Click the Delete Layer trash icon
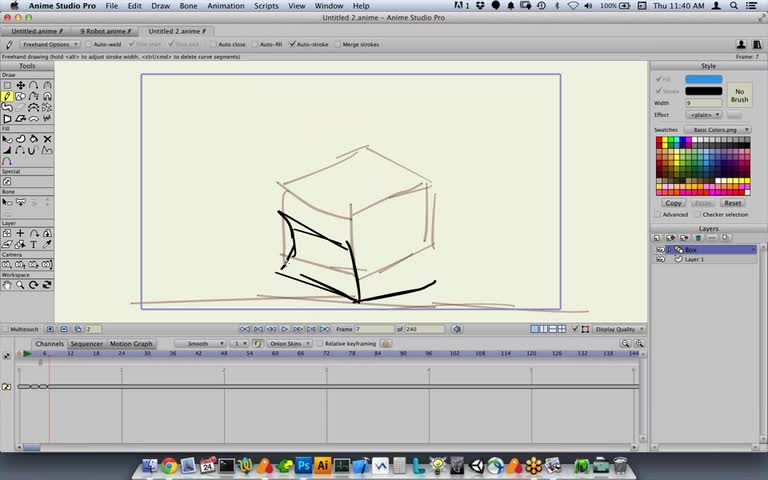The height and width of the screenshot is (480, 768). [x=698, y=238]
